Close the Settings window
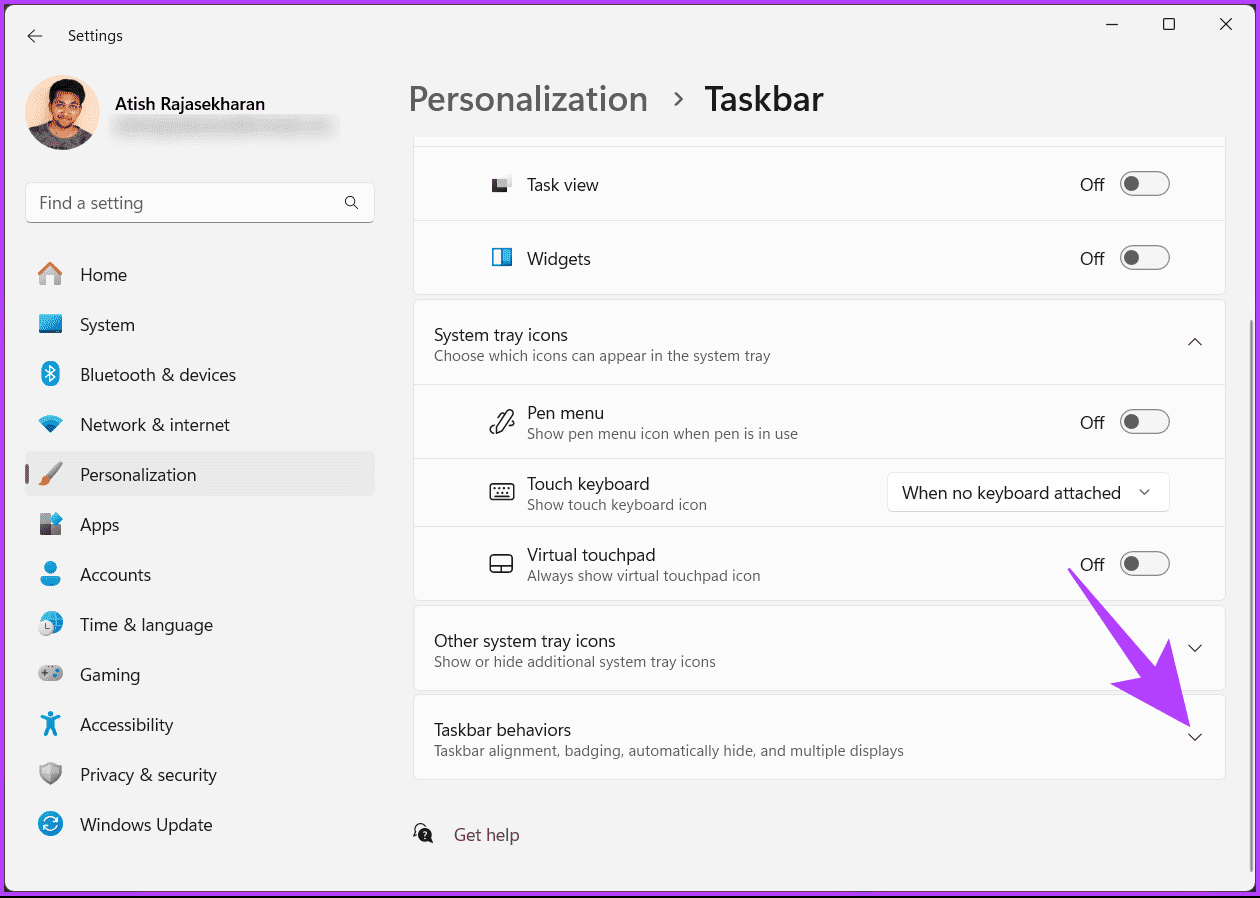The width and height of the screenshot is (1260, 898). [x=1226, y=25]
